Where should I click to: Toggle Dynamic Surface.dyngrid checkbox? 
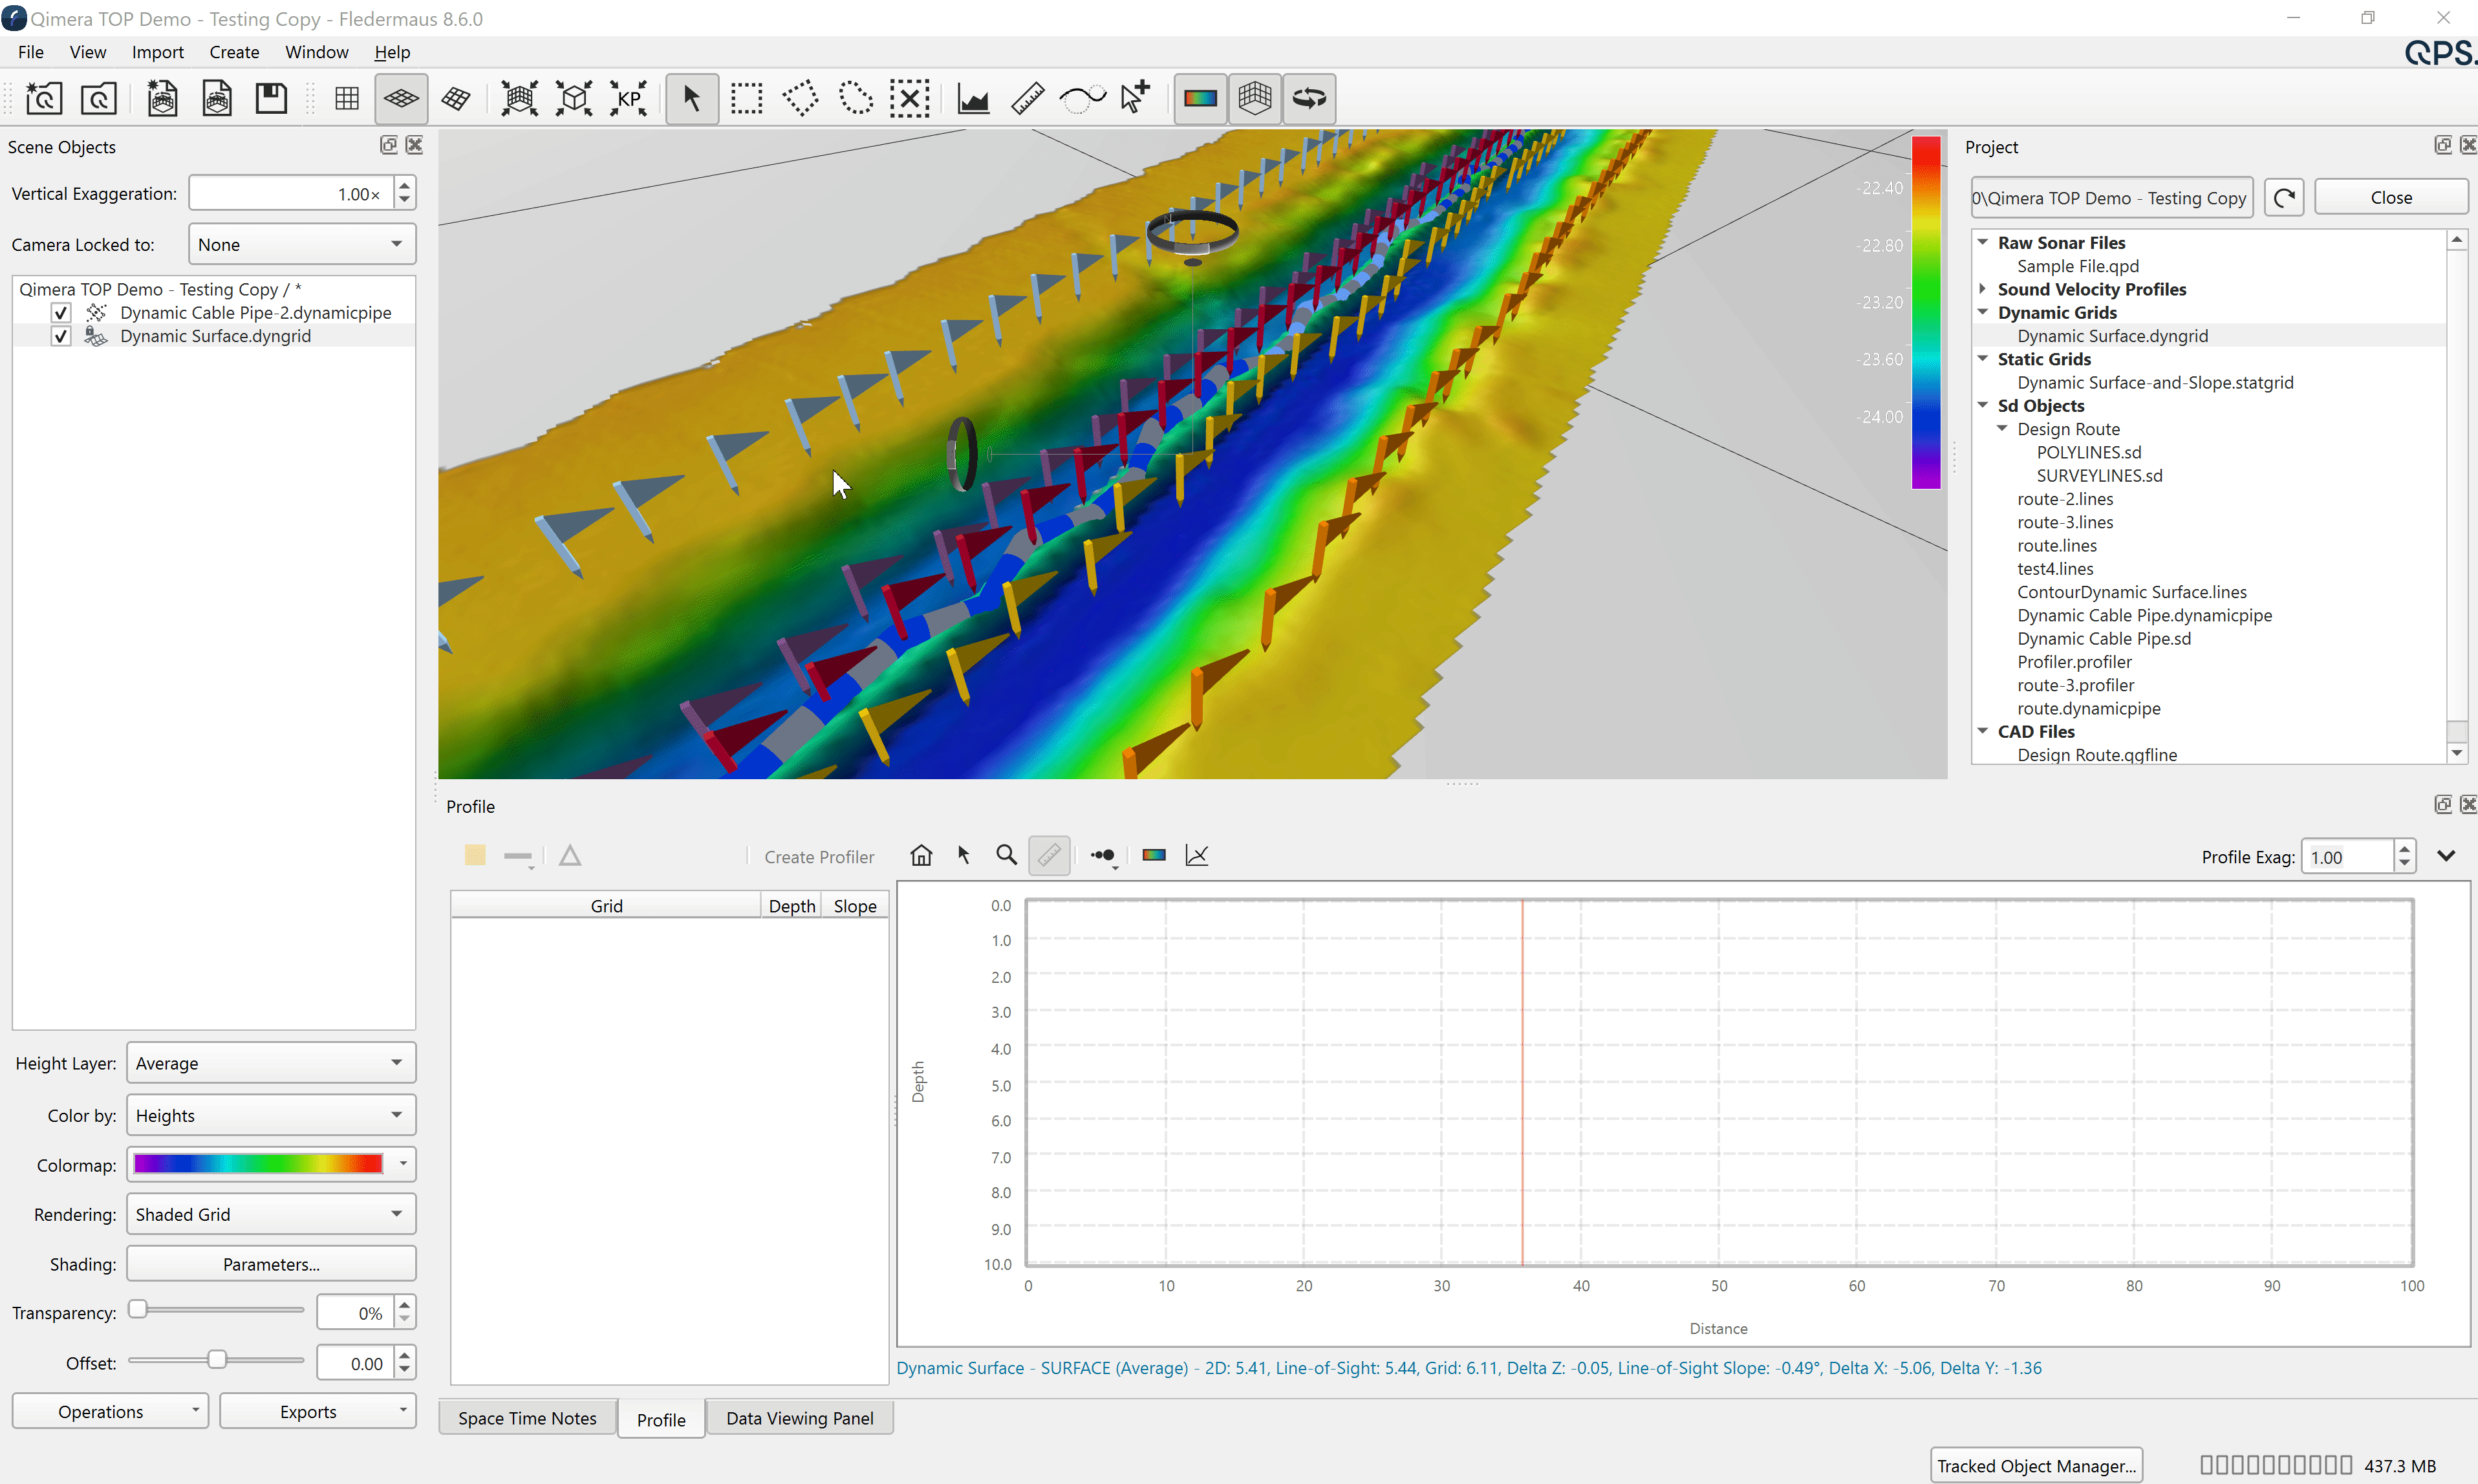pyautogui.click(x=61, y=336)
